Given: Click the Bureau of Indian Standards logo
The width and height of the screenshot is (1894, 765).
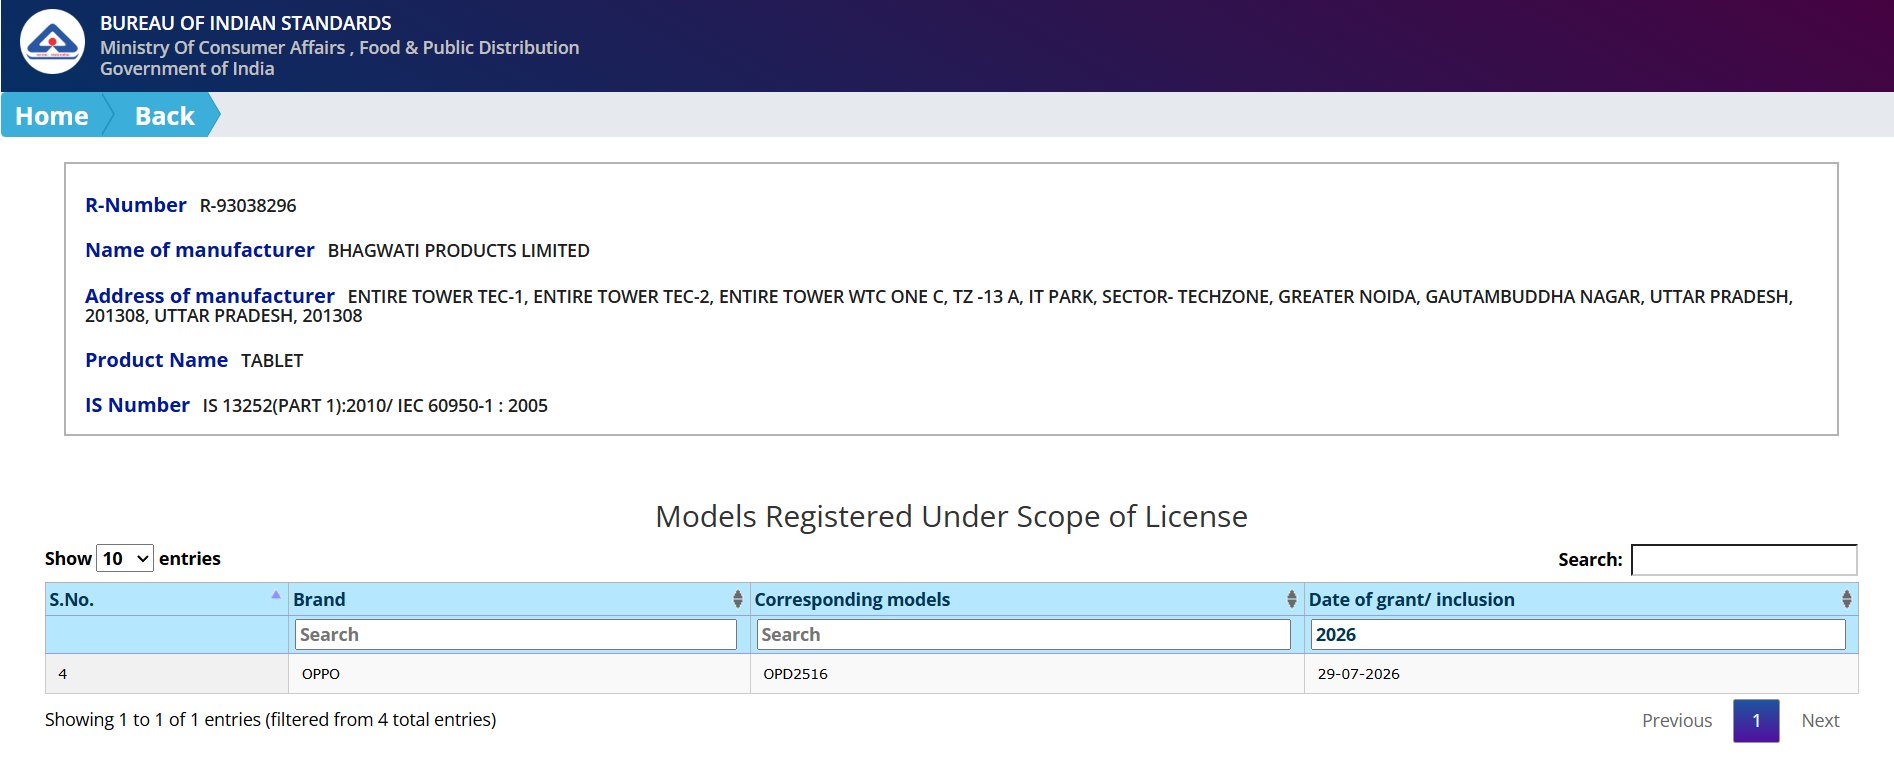Looking at the screenshot, I should coord(53,42).
